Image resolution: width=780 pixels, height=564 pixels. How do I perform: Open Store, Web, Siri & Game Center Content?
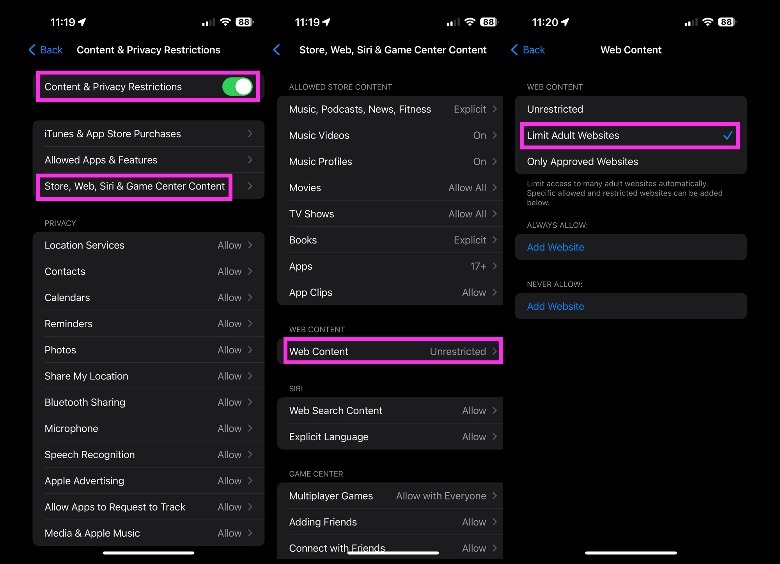click(148, 186)
